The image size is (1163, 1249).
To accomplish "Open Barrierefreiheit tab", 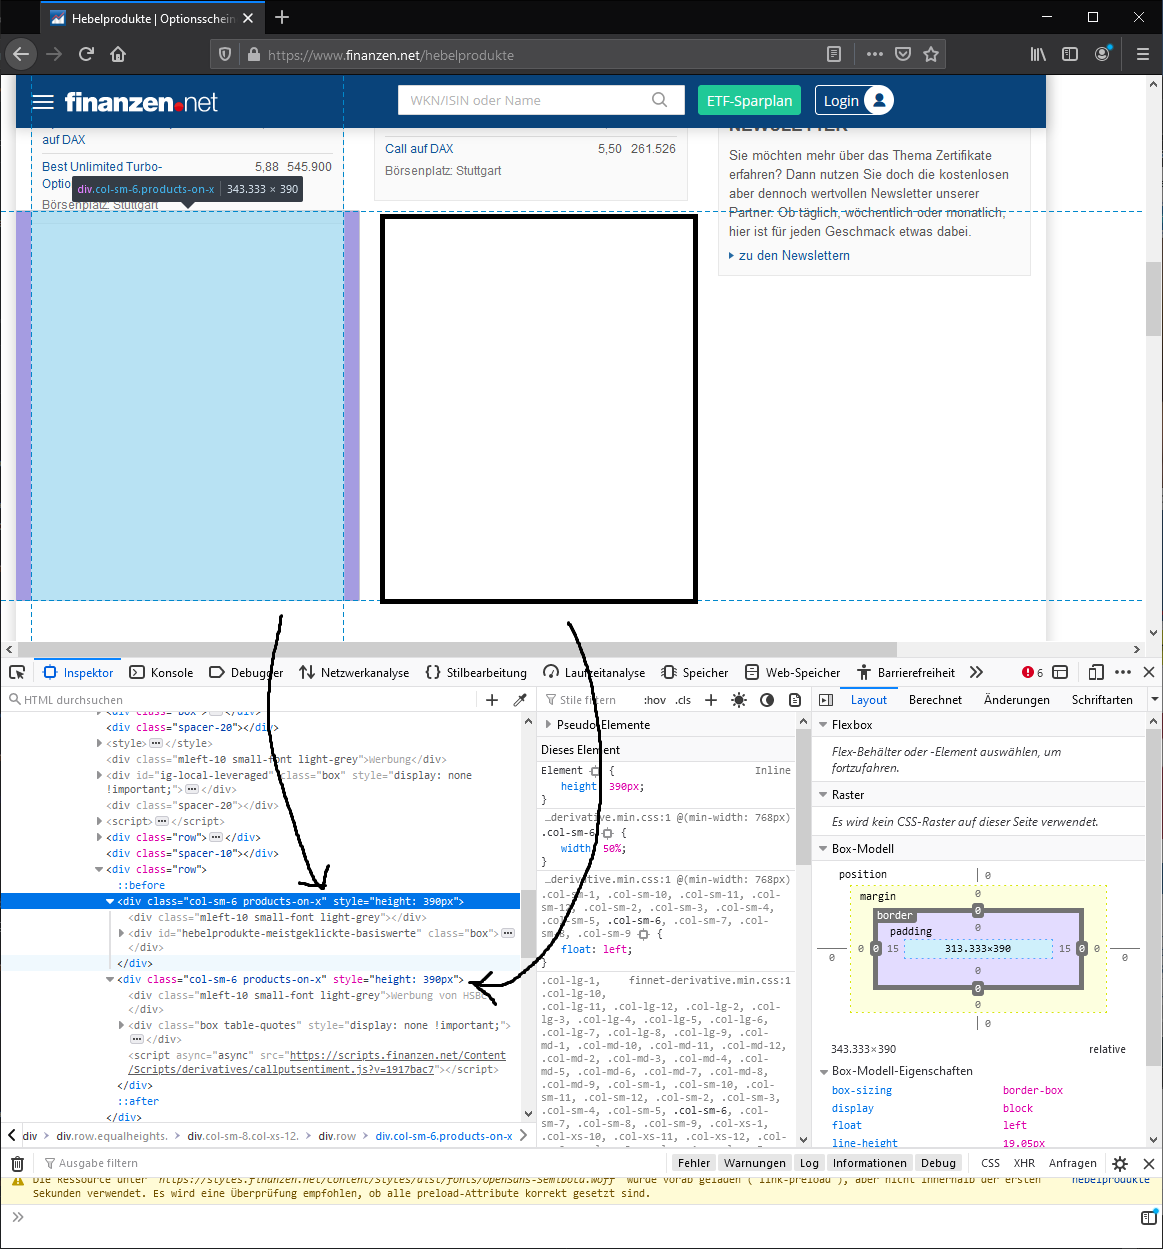I will (x=905, y=672).
